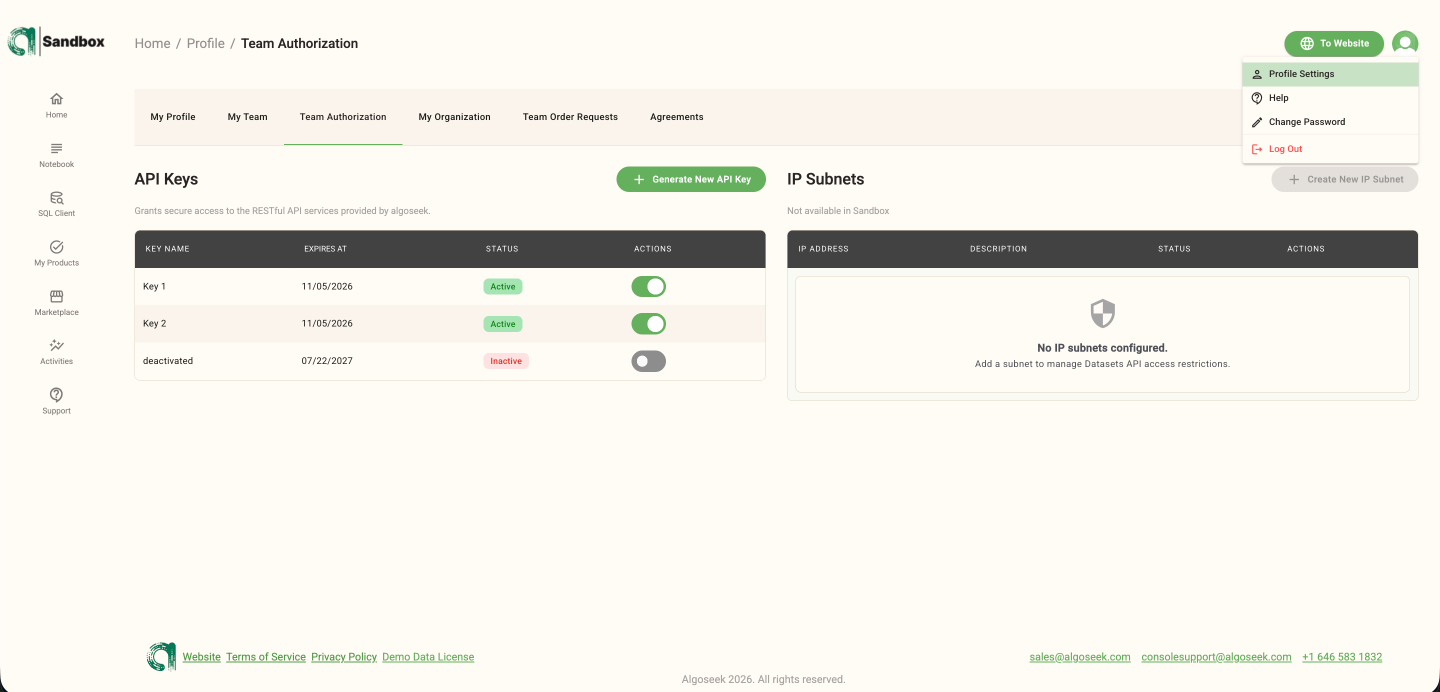Click the Profile breadcrumb link
The width and height of the screenshot is (1440, 692).
click(x=206, y=43)
